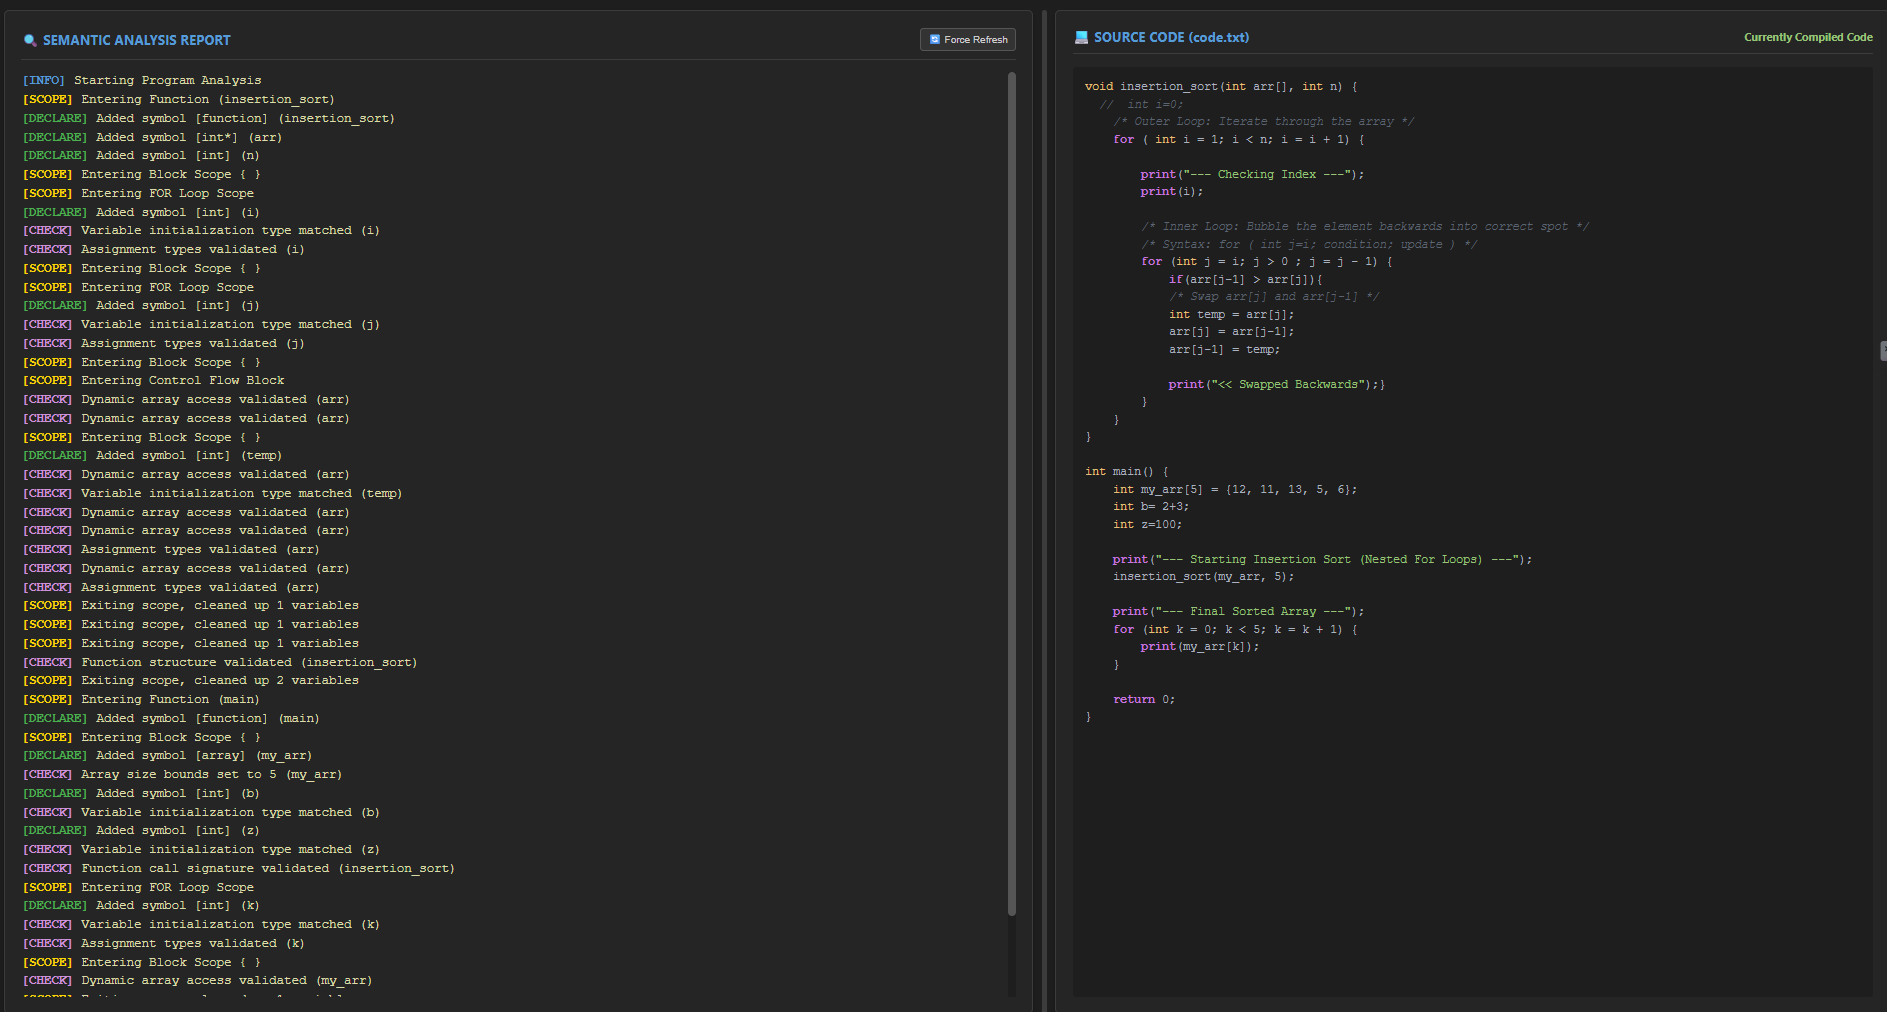Click Variable initialization type matched (k) line
This screenshot has height=1012, width=1887.
[201, 924]
